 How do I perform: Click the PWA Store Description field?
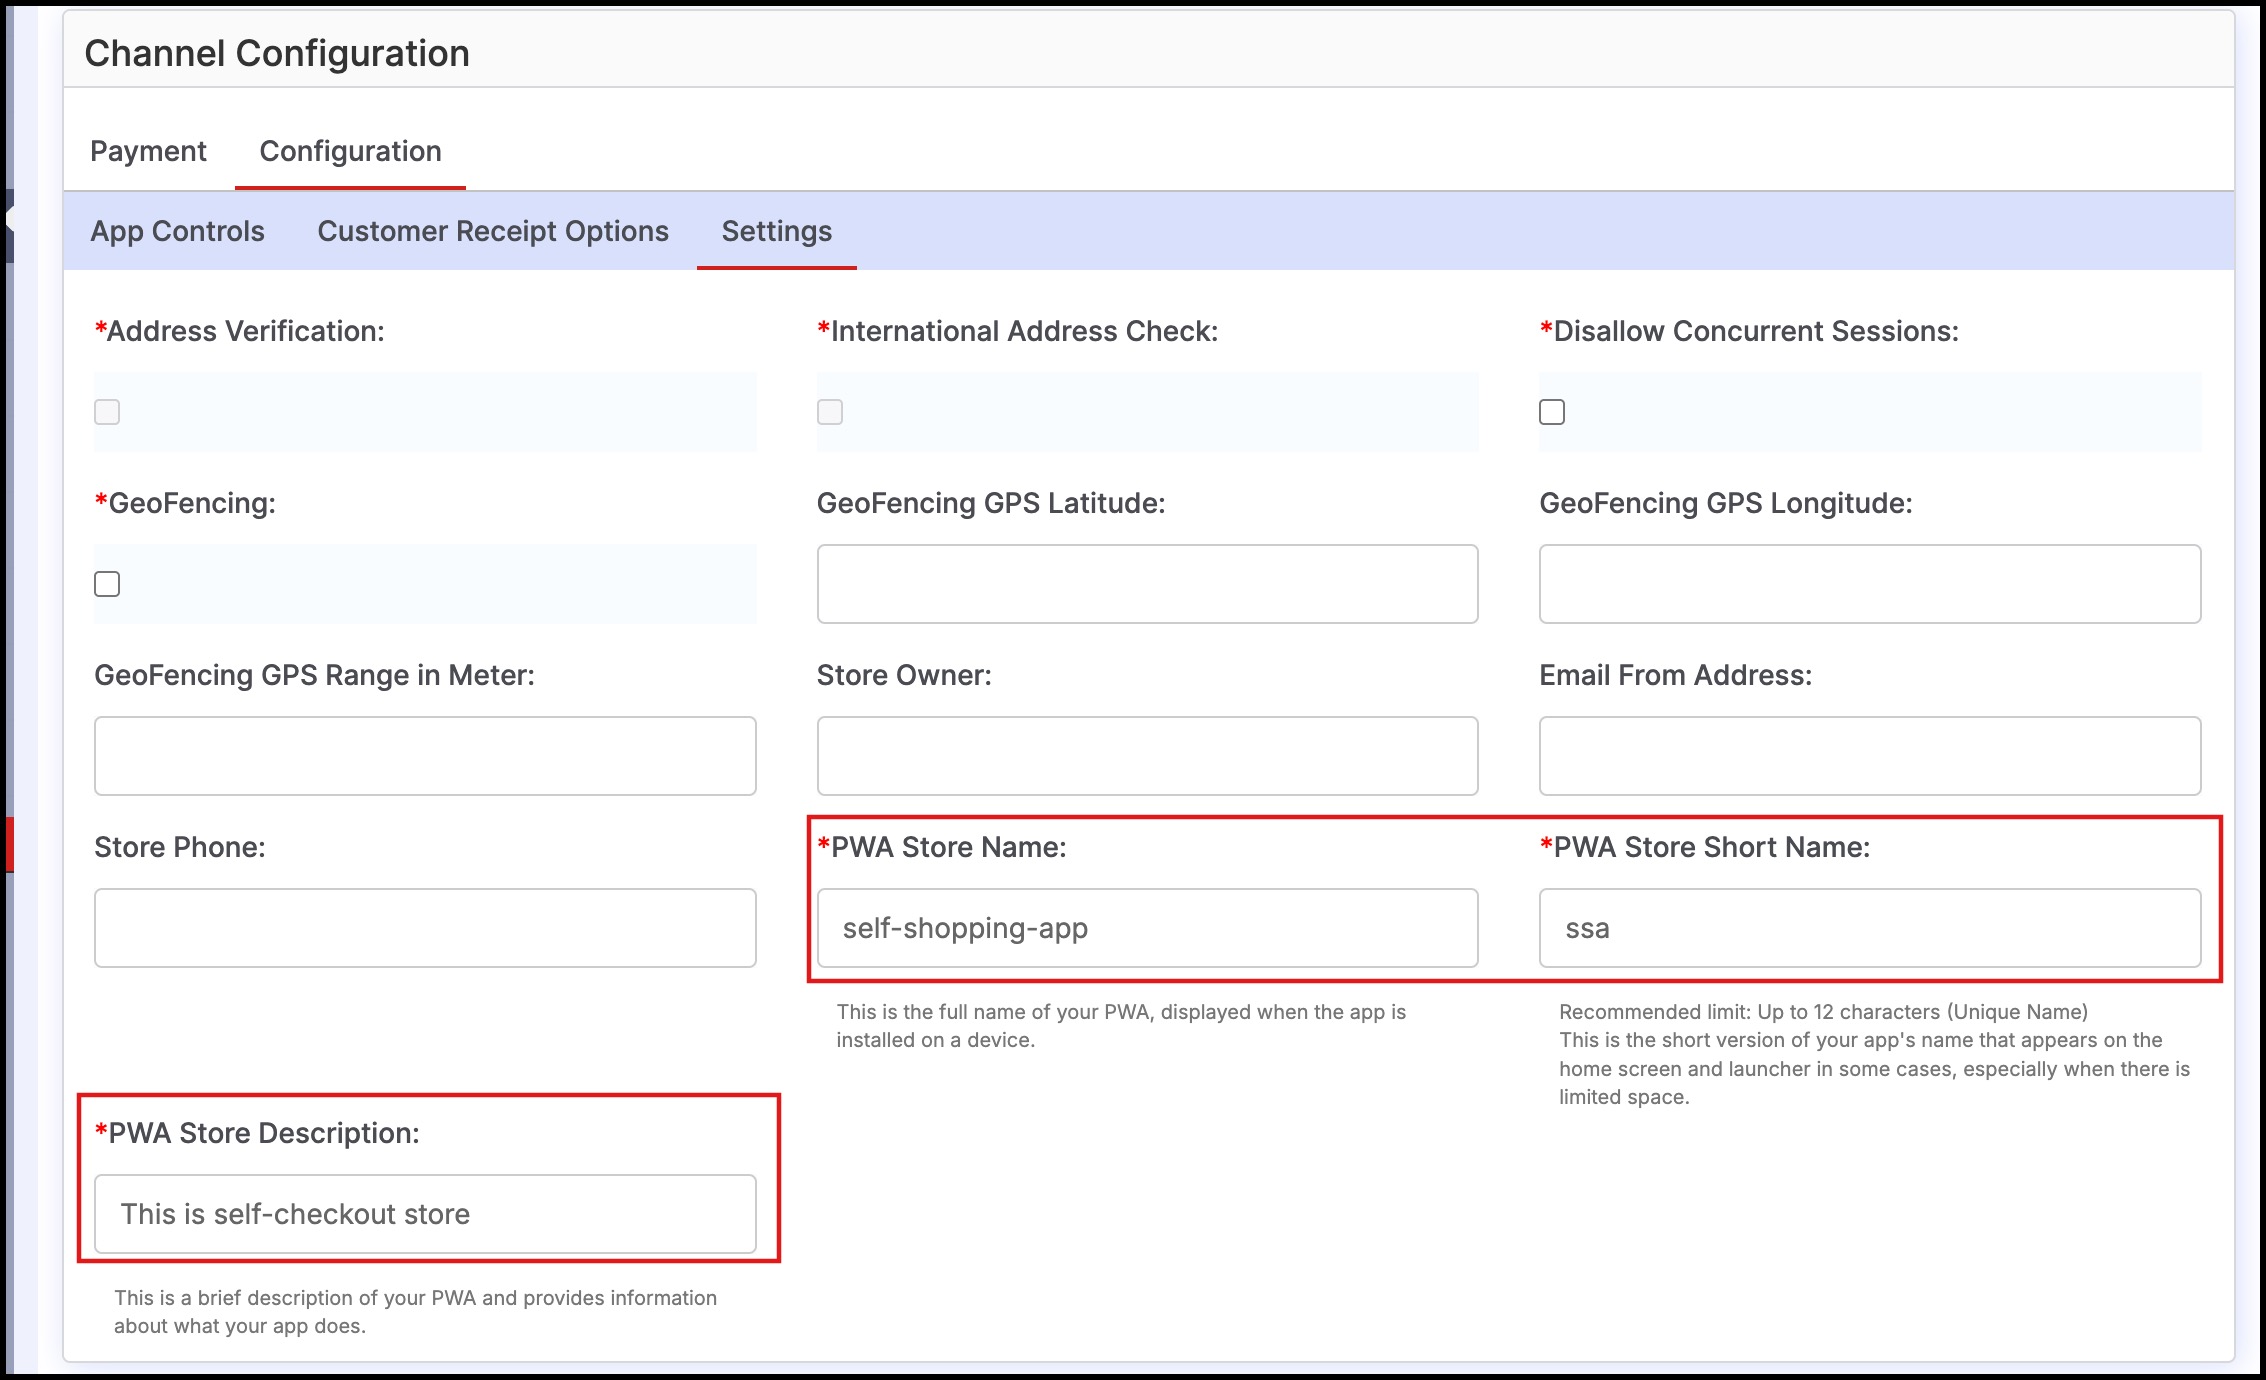425,1214
